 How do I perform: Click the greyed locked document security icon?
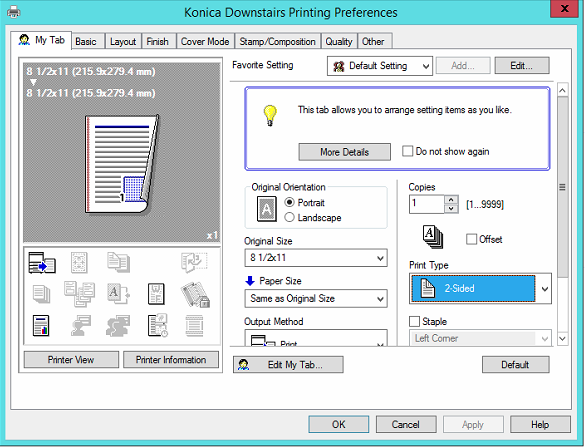195,294
